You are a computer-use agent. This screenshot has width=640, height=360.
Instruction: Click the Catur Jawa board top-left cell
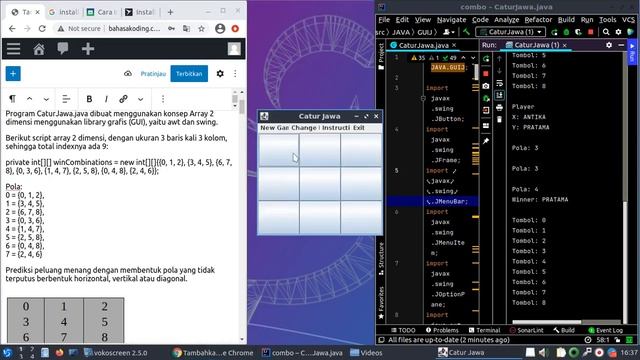point(279,150)
